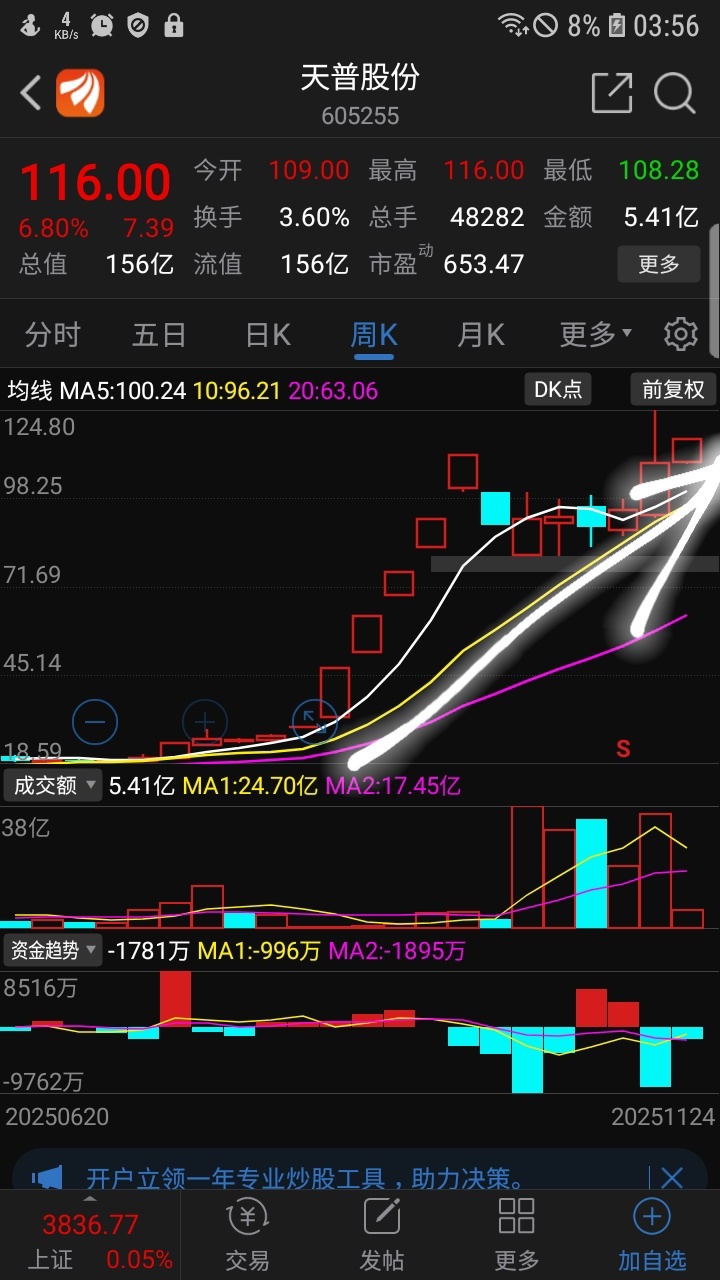Zoom out chart with minus icon
The width and height of the screenshot is (720, 1280).
(x=96, y=721)
